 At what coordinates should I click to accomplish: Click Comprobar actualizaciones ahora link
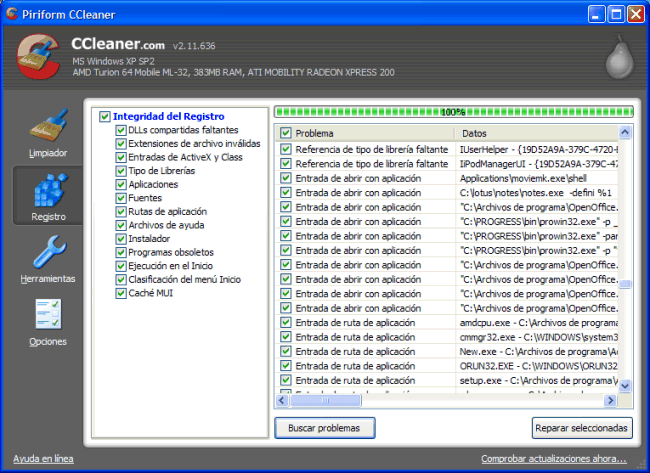pos(554,459)
